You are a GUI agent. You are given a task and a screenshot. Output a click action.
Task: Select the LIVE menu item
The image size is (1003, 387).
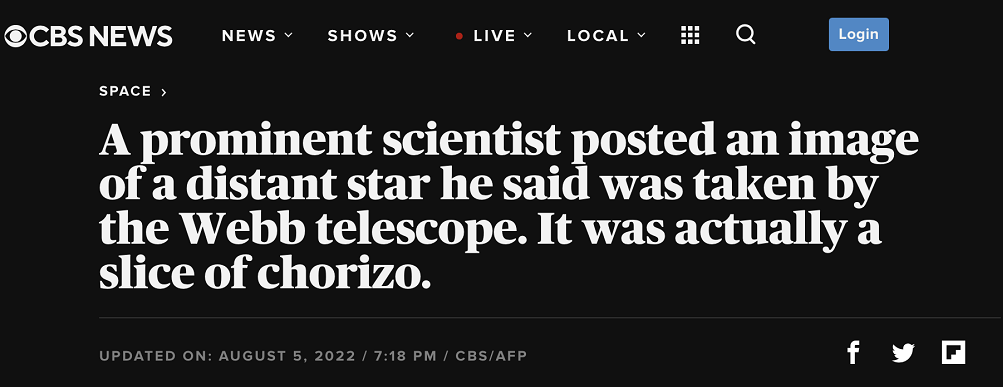click(x=494, y=36)
